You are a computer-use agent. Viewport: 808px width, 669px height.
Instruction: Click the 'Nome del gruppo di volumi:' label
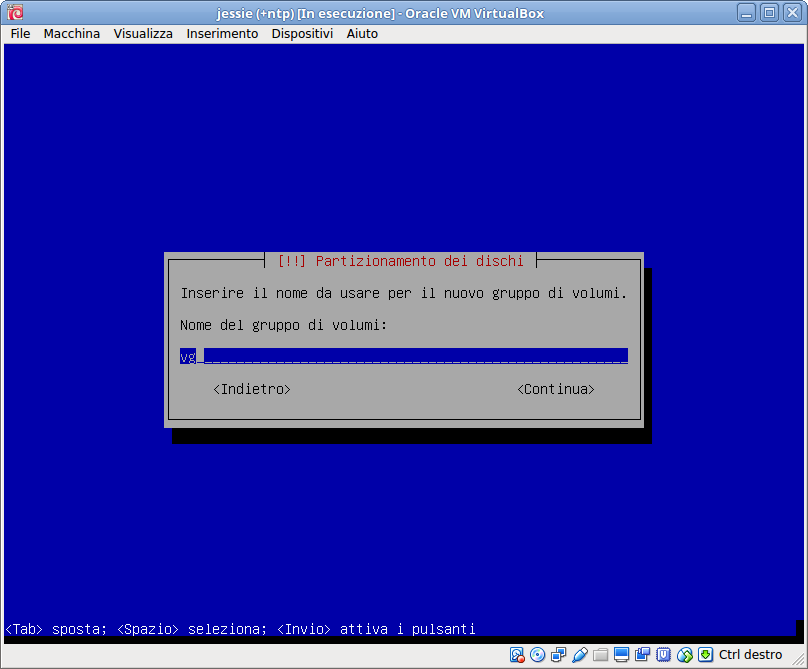[283, 325]
